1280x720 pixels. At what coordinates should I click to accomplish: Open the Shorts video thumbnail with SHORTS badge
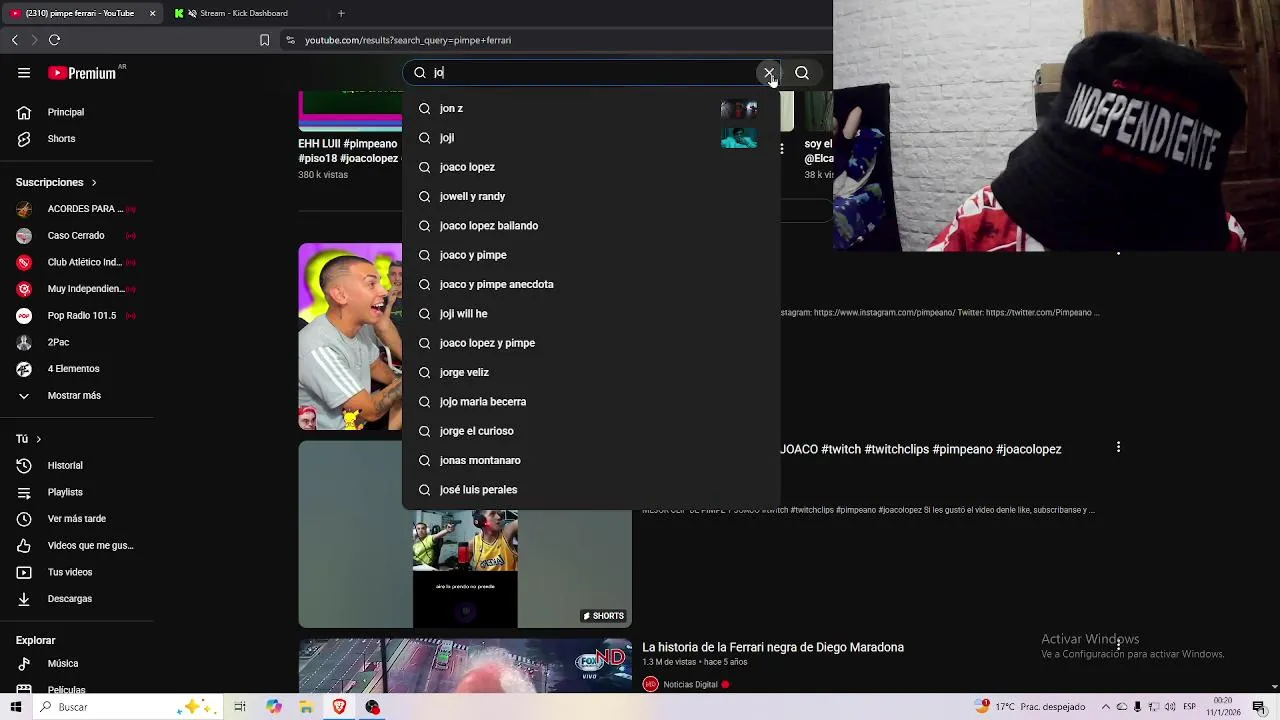tap(465, 534)
